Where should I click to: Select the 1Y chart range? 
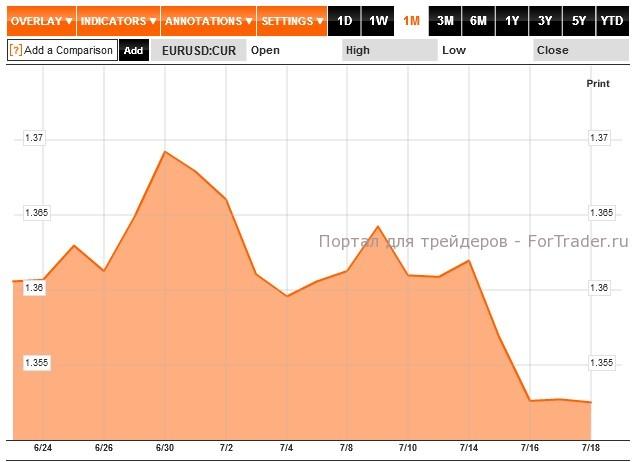coord(511,20)
